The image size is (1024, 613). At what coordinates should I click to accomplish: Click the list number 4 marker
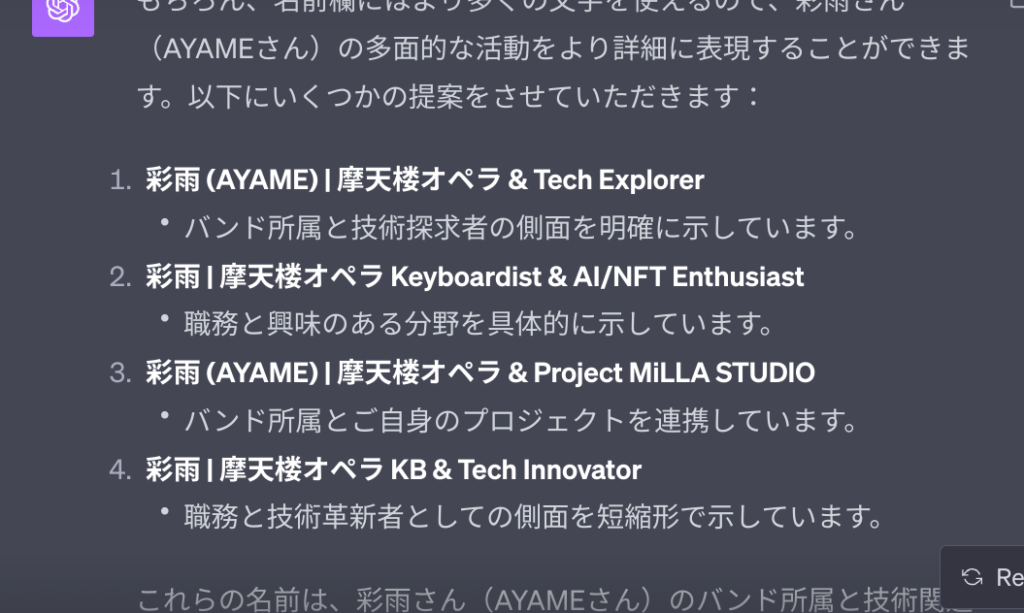click(x=120, y=470)
